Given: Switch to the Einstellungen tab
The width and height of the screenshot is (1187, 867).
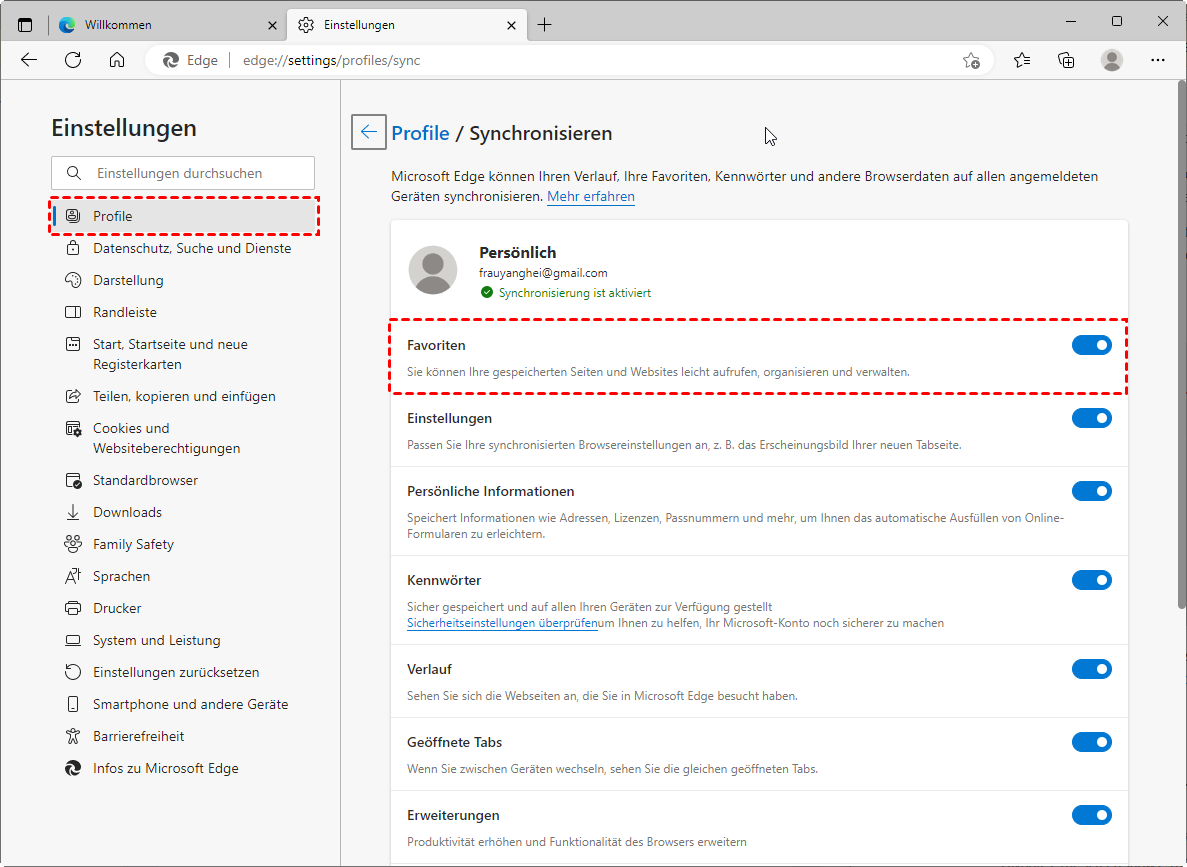Looking at the screenshot, I should click(x=407, y=25).
